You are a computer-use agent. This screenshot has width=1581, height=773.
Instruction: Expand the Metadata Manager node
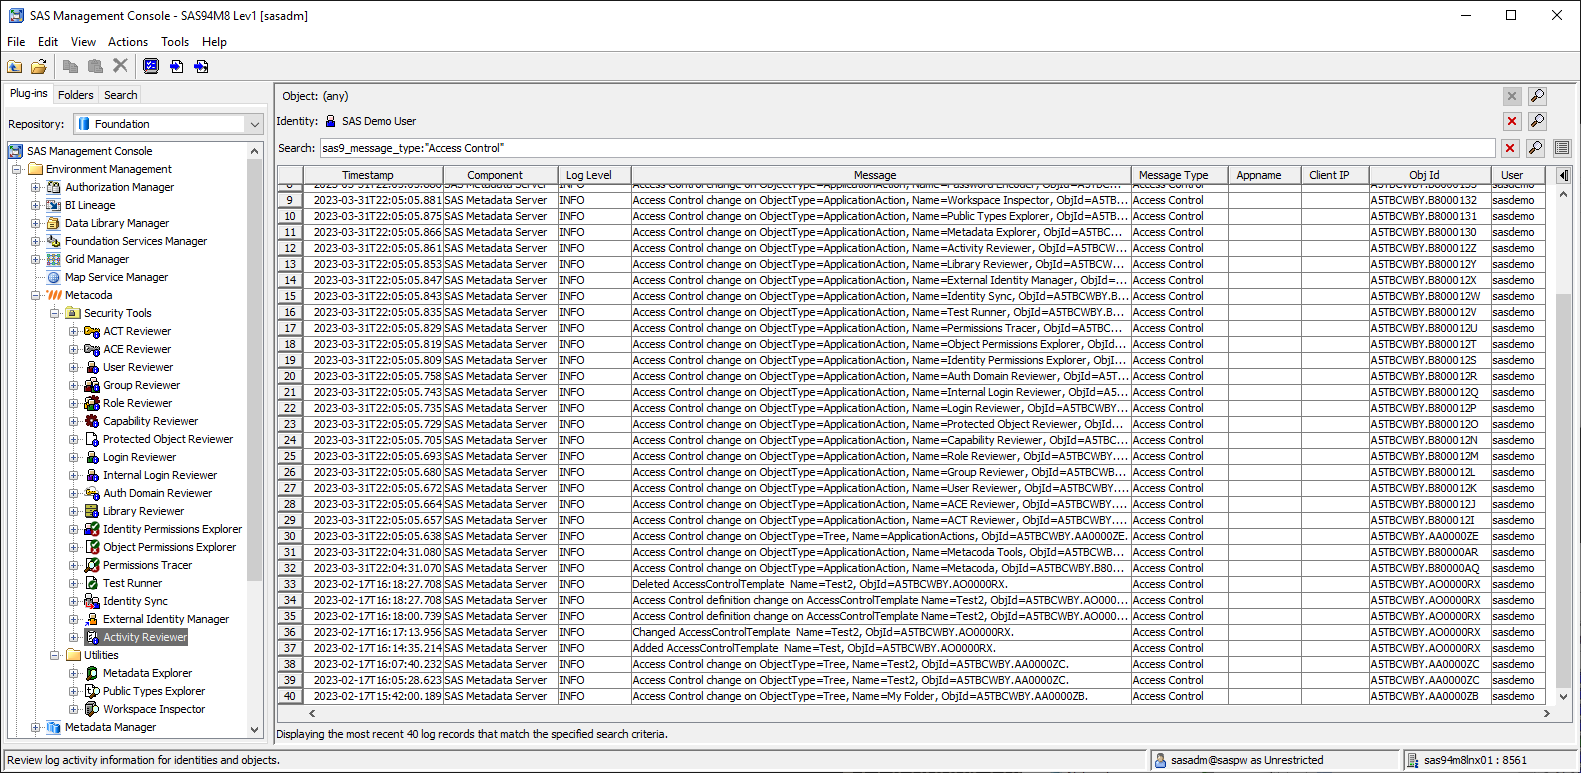pos(36,727)
